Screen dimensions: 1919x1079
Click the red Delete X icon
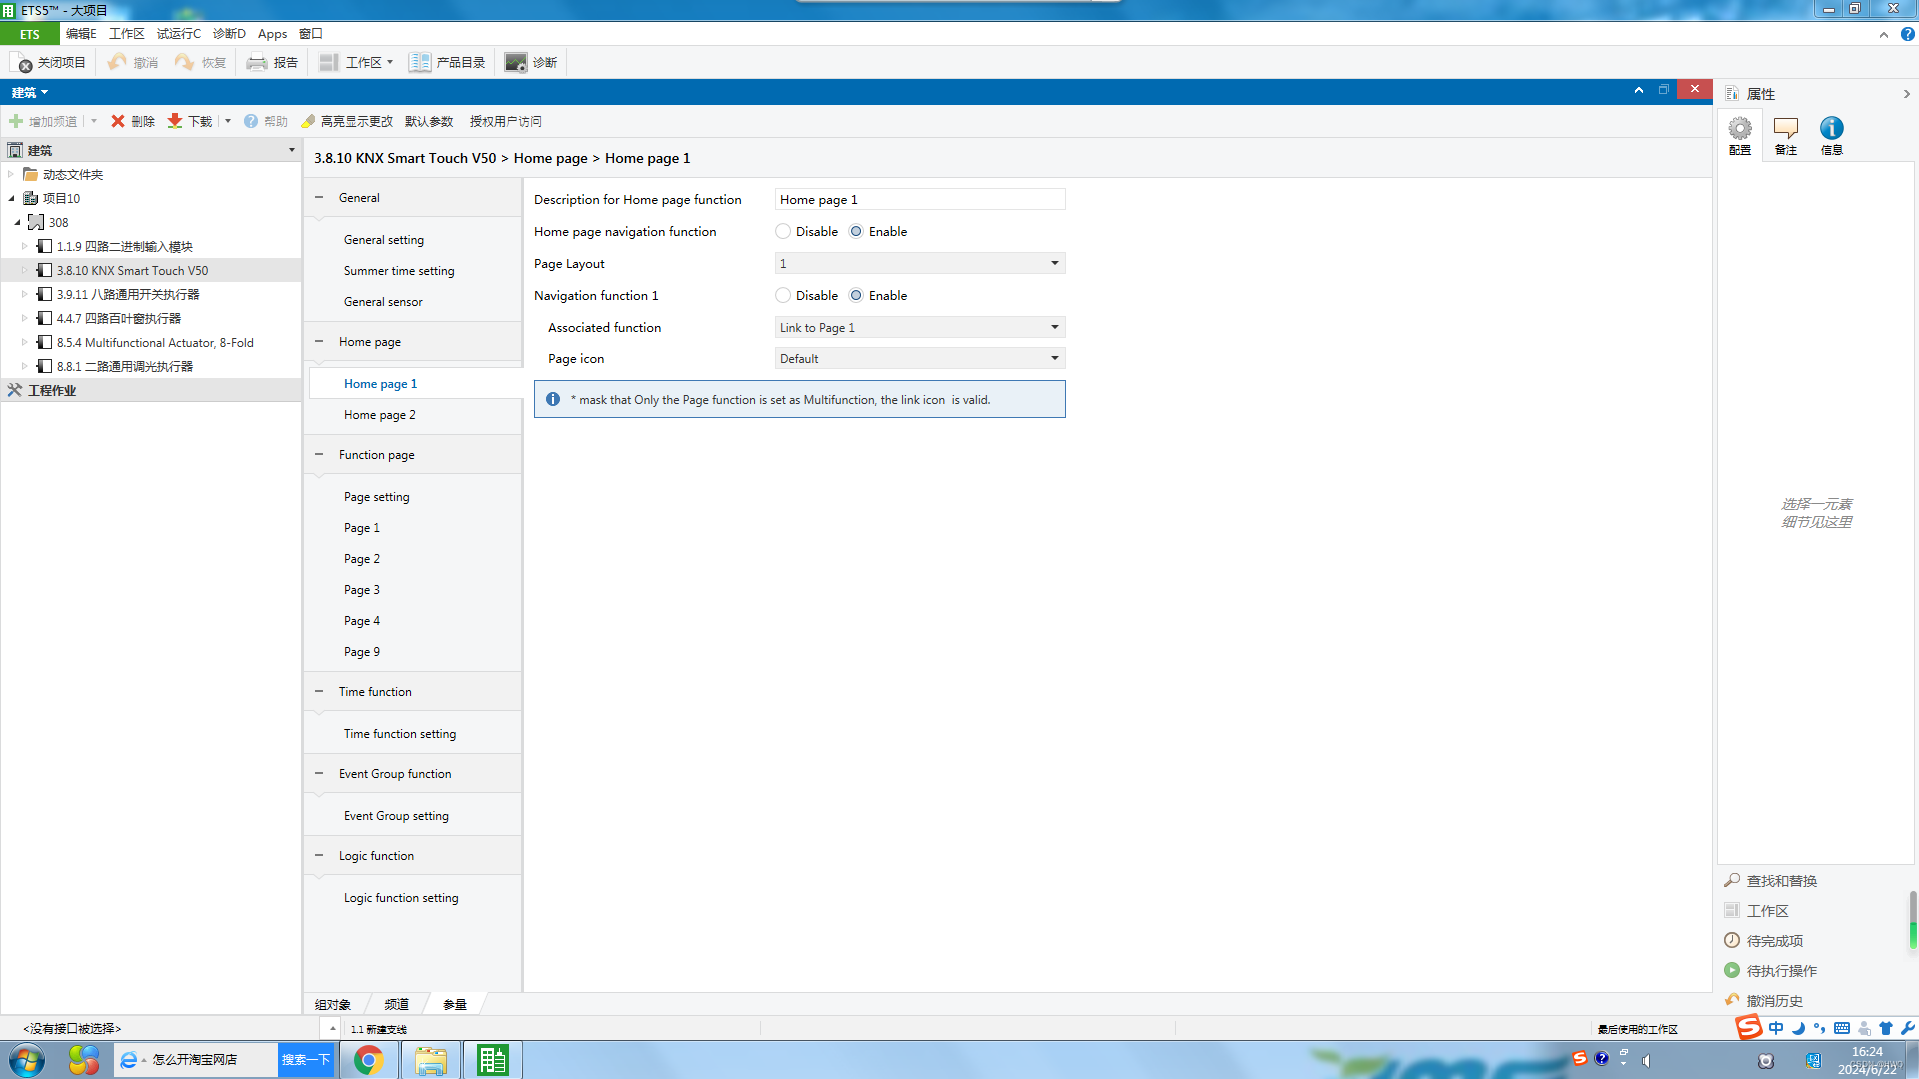(118, 121)
